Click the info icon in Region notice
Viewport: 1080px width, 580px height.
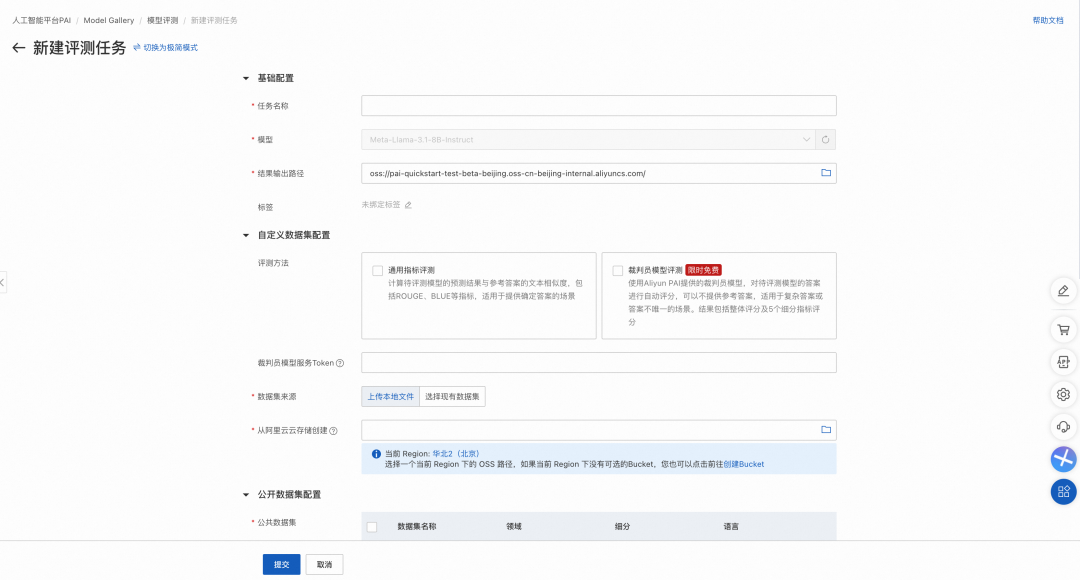[x=376, y=454]
